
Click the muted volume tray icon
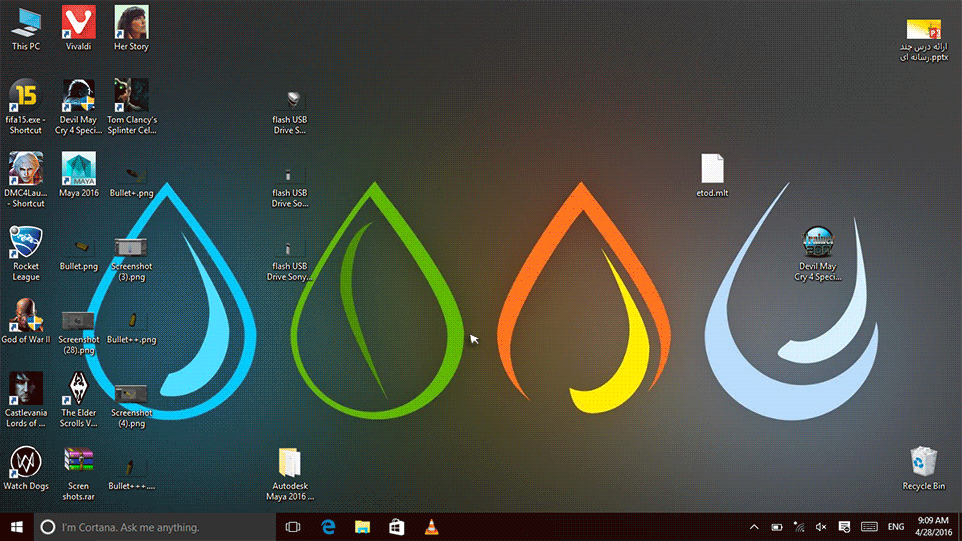tap(821, 527)
